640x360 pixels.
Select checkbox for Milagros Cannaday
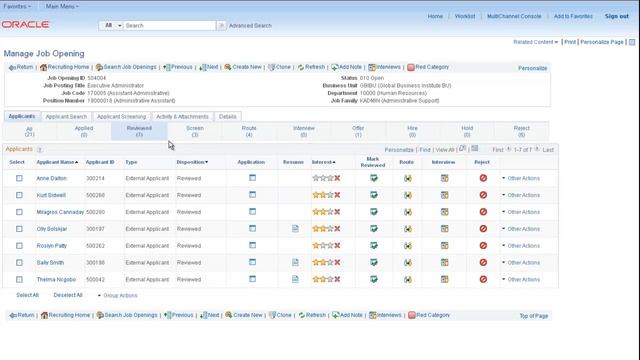pos(19,212)
